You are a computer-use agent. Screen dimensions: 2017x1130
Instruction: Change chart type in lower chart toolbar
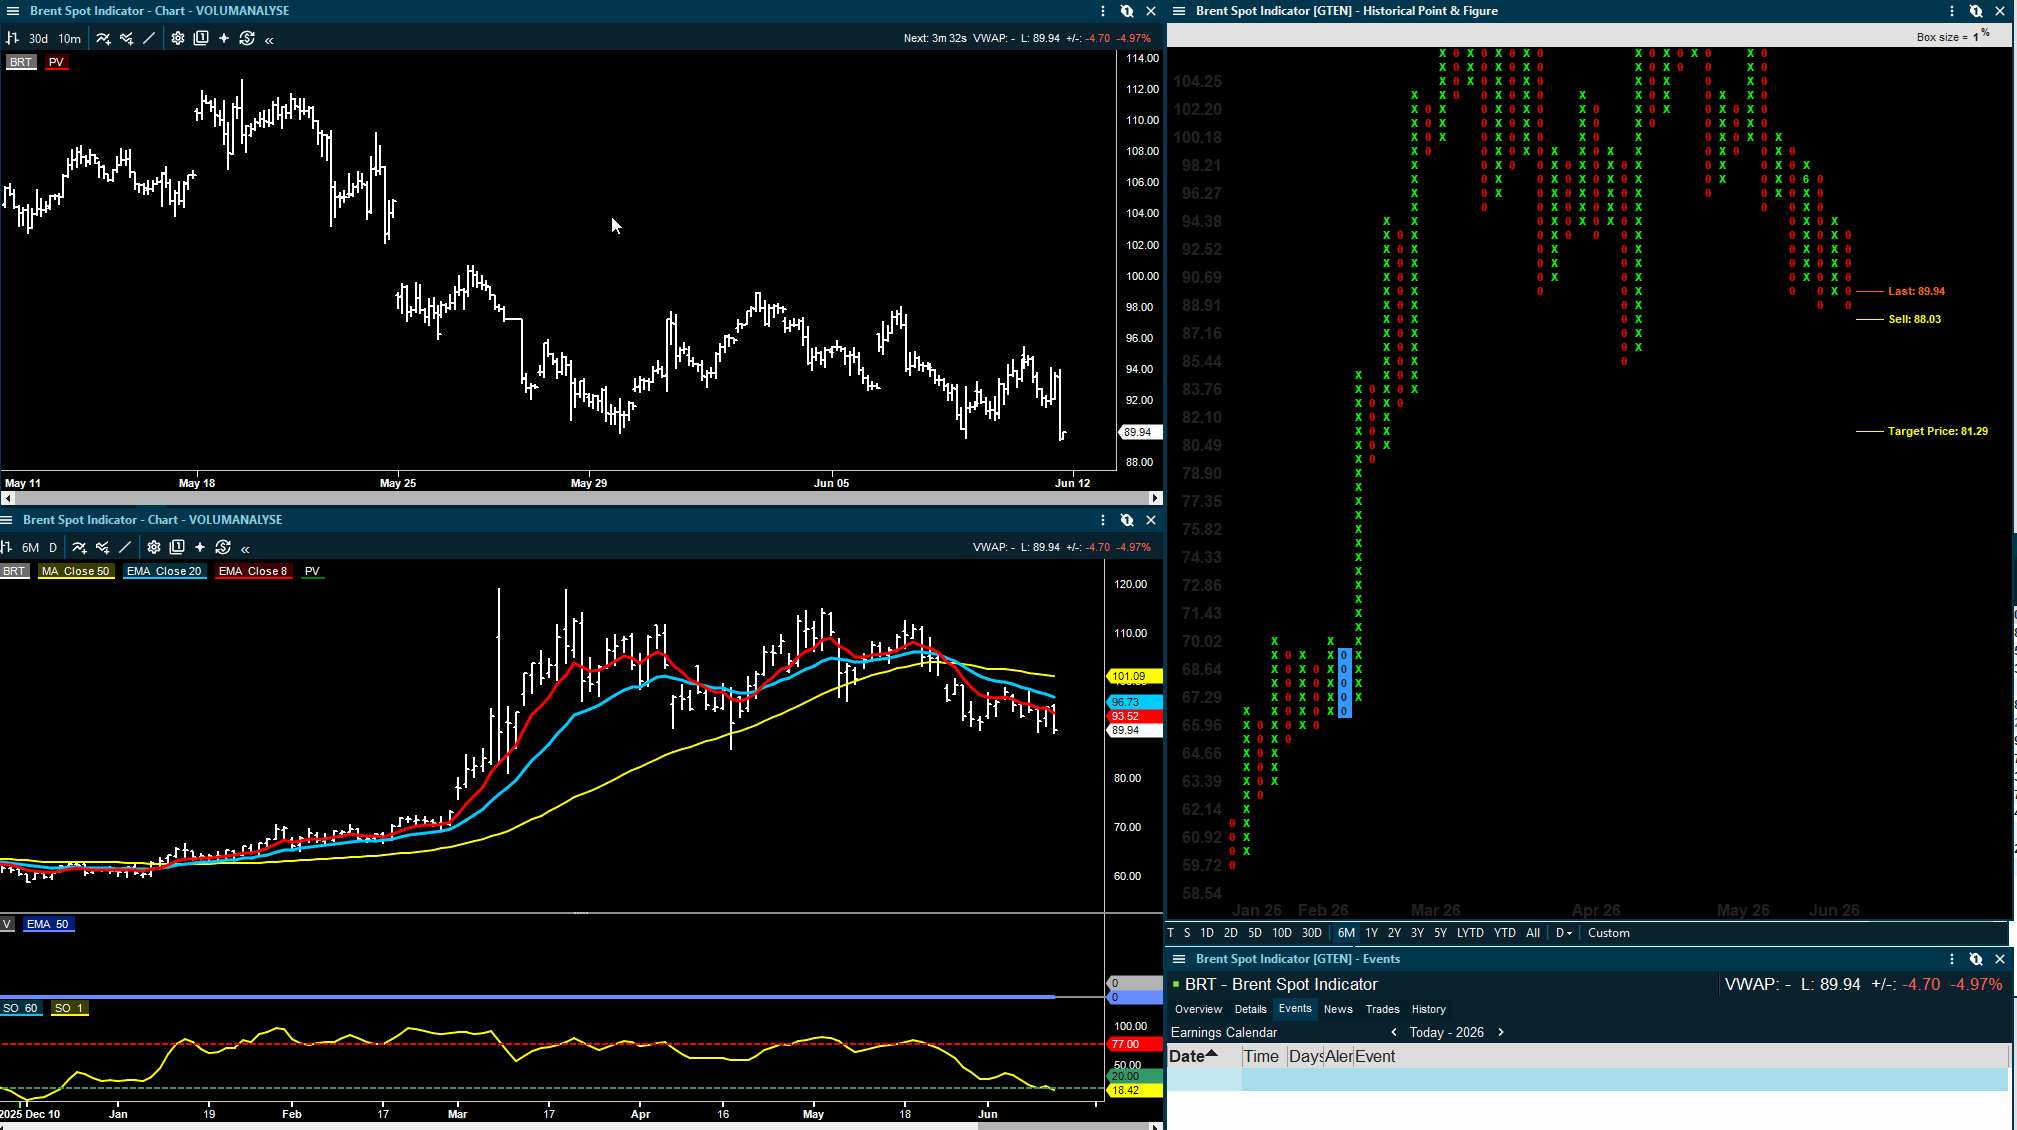tap(6, 547)
